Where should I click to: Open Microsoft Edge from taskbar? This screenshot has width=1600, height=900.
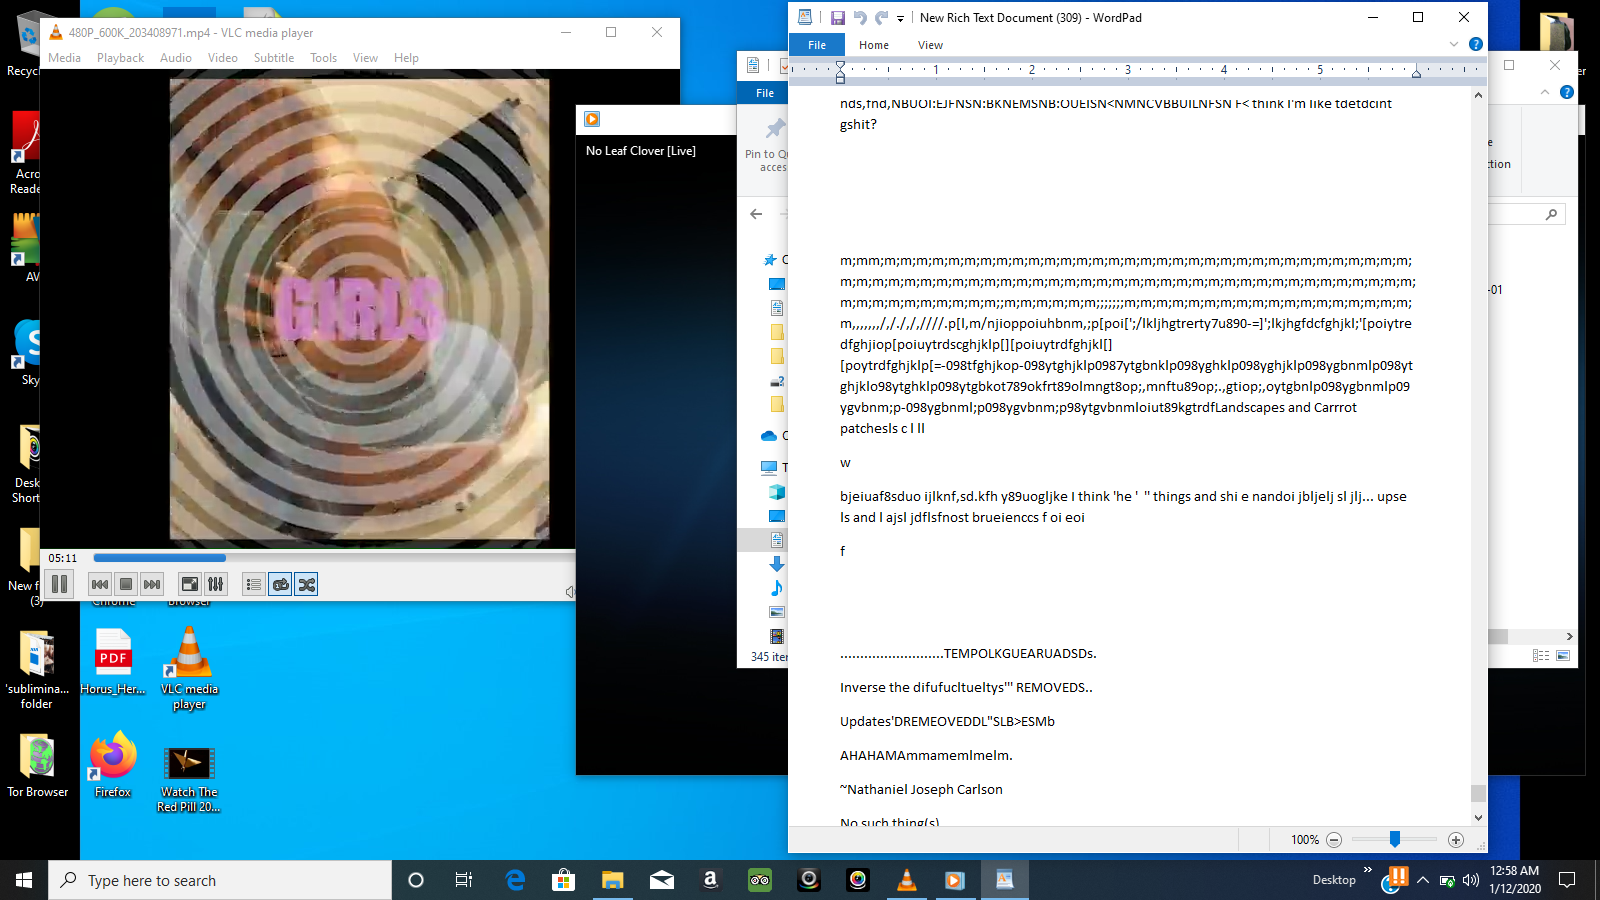tap(515, 880)
